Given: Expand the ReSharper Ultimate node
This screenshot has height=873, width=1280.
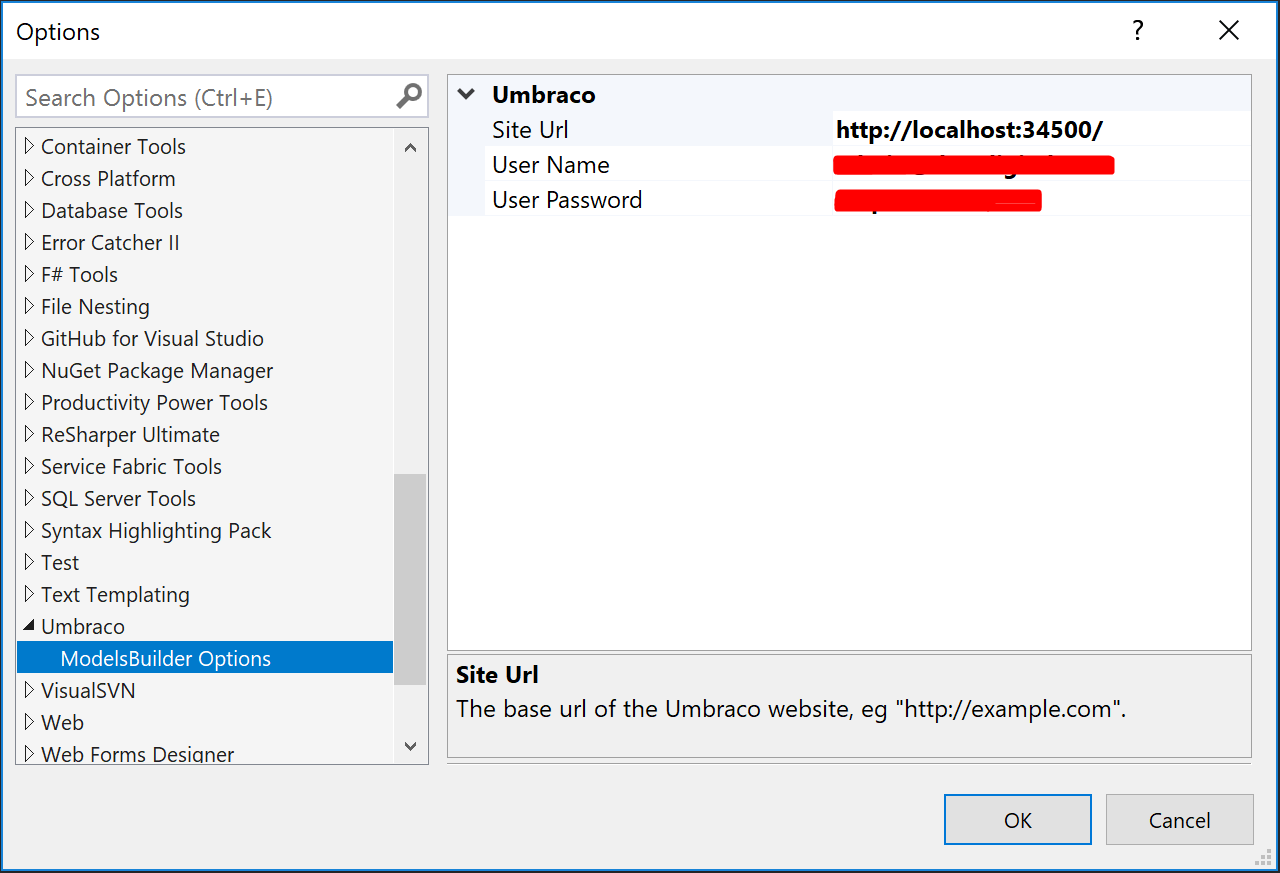Looking at the screenshot, I should (29, 434).
